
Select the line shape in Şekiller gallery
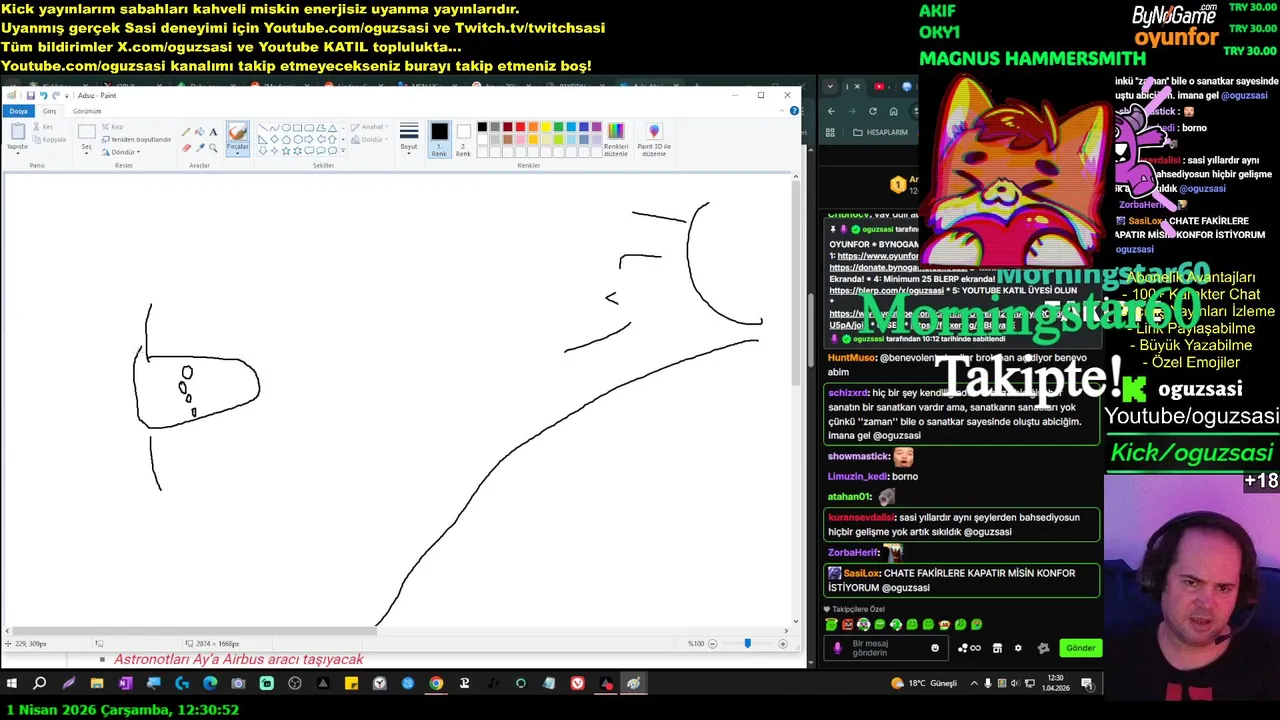(x=263, y=128)
